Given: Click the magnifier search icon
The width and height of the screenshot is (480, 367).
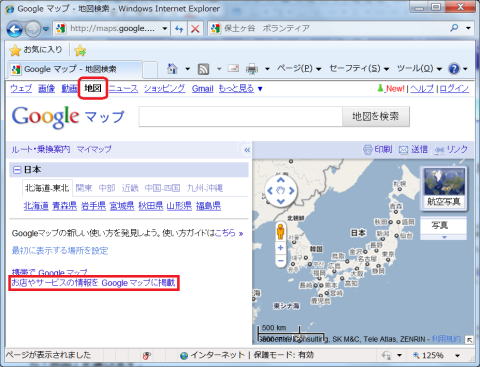Looking at the screenshot, I should coord(454,28).
